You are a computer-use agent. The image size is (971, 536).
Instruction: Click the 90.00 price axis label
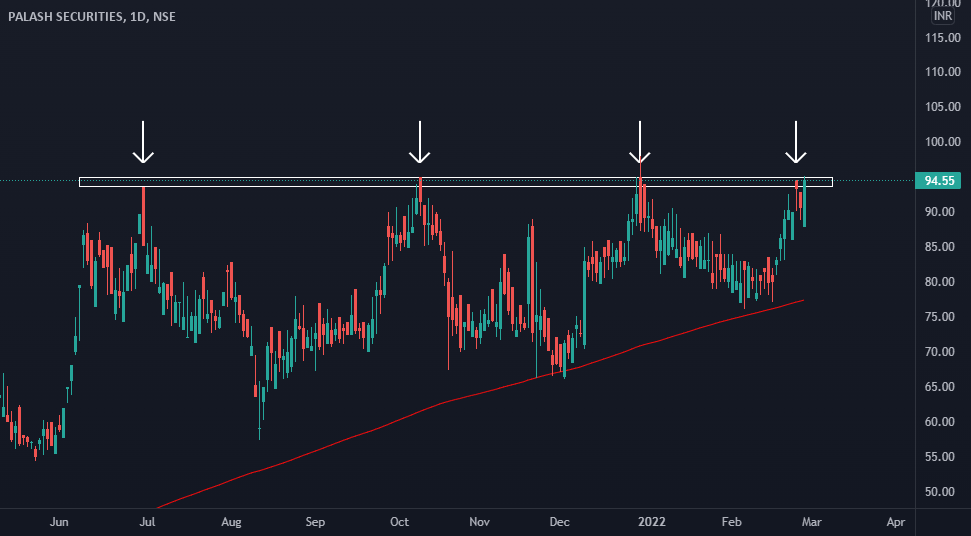click(940, 212)
